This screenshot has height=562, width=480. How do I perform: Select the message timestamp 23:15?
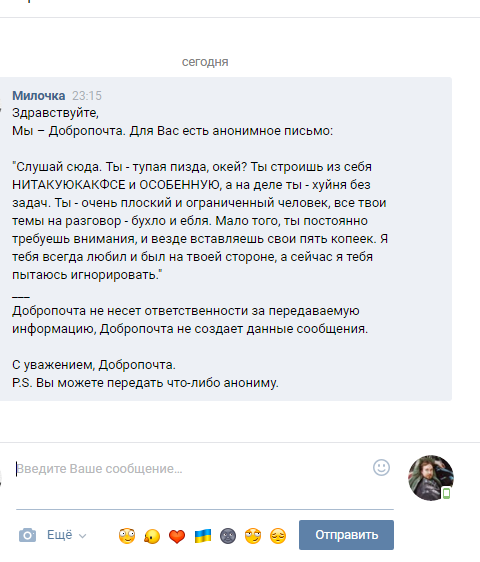click(x=87, y=96)
